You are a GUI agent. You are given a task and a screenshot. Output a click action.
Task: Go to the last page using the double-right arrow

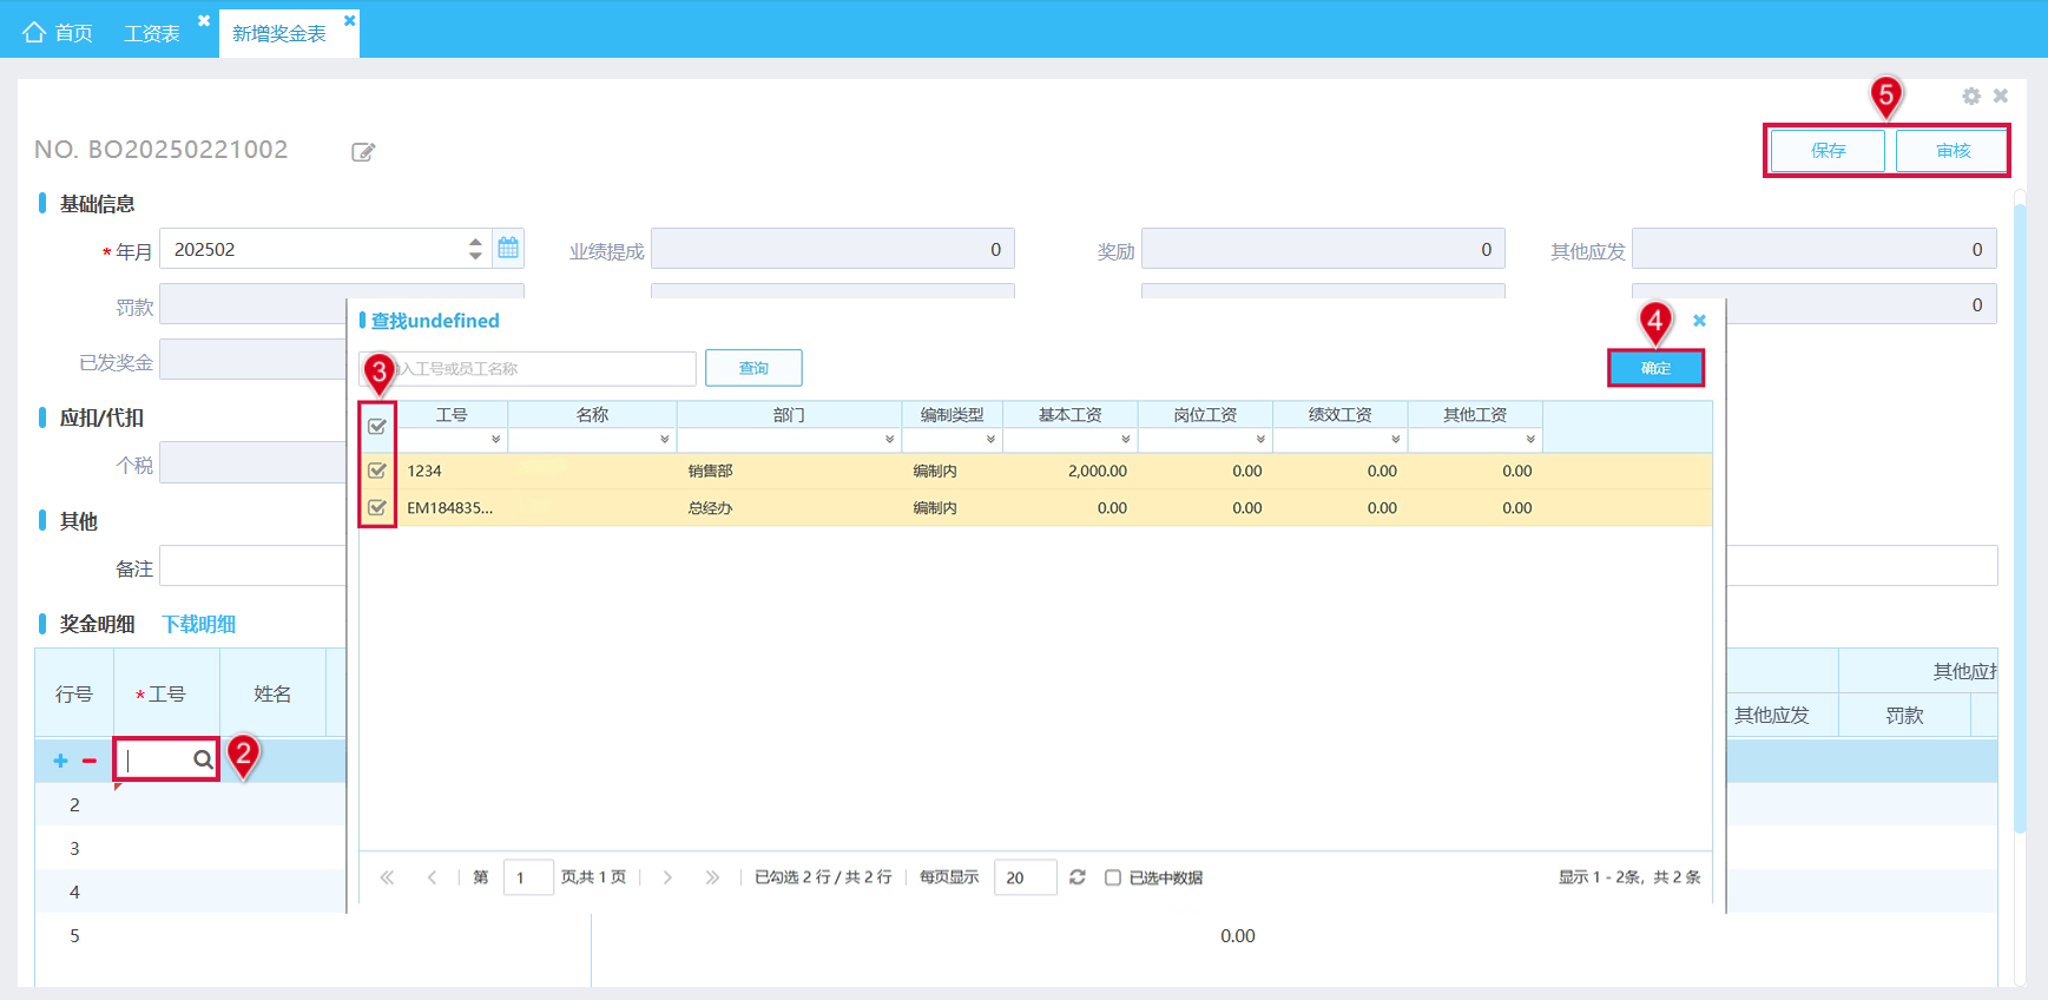[712, 877]
